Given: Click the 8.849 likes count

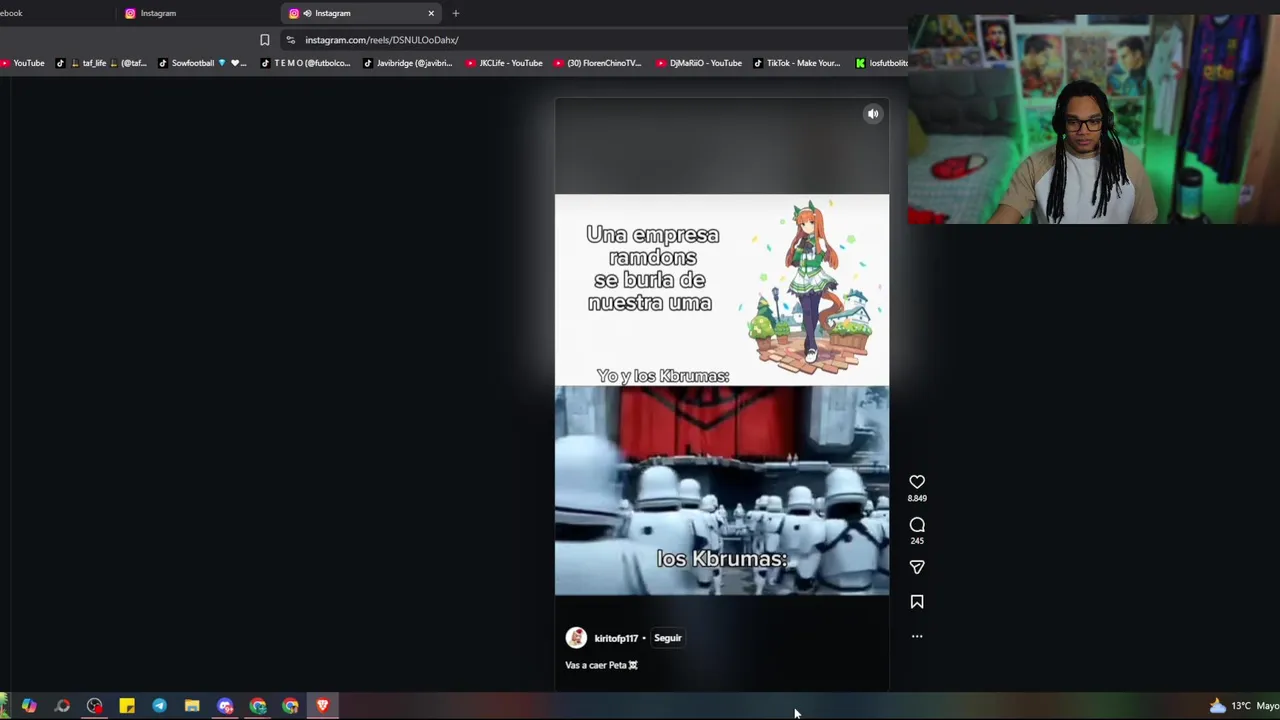Looking at the screenshot, I should tap(917, 498).
